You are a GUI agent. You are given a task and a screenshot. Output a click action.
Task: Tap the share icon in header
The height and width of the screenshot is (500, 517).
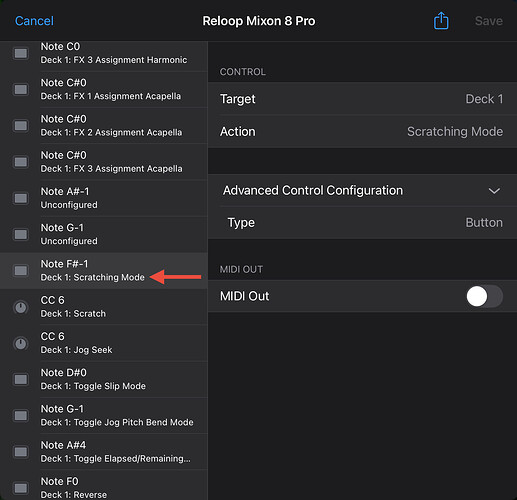click(x=441, y=21)
